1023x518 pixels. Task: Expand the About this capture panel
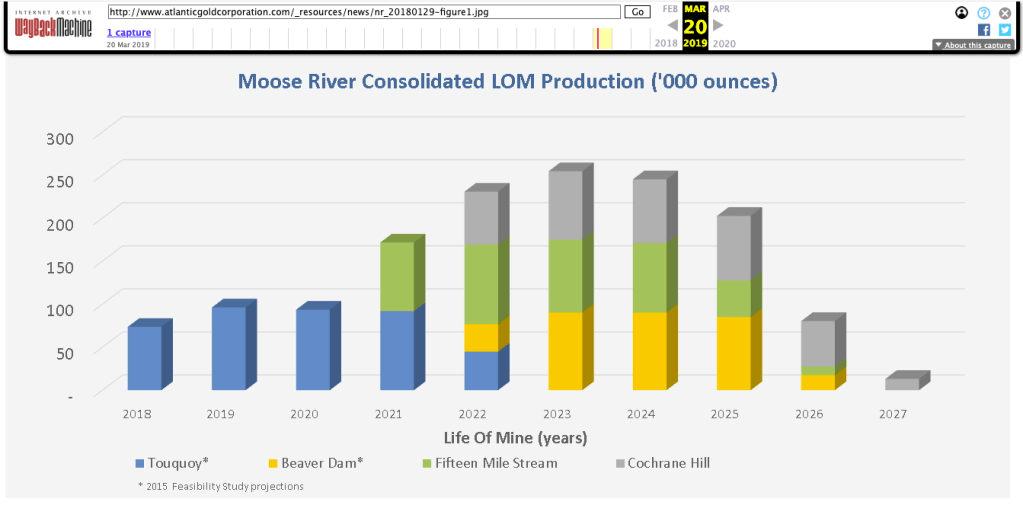(x=972, y=45)
